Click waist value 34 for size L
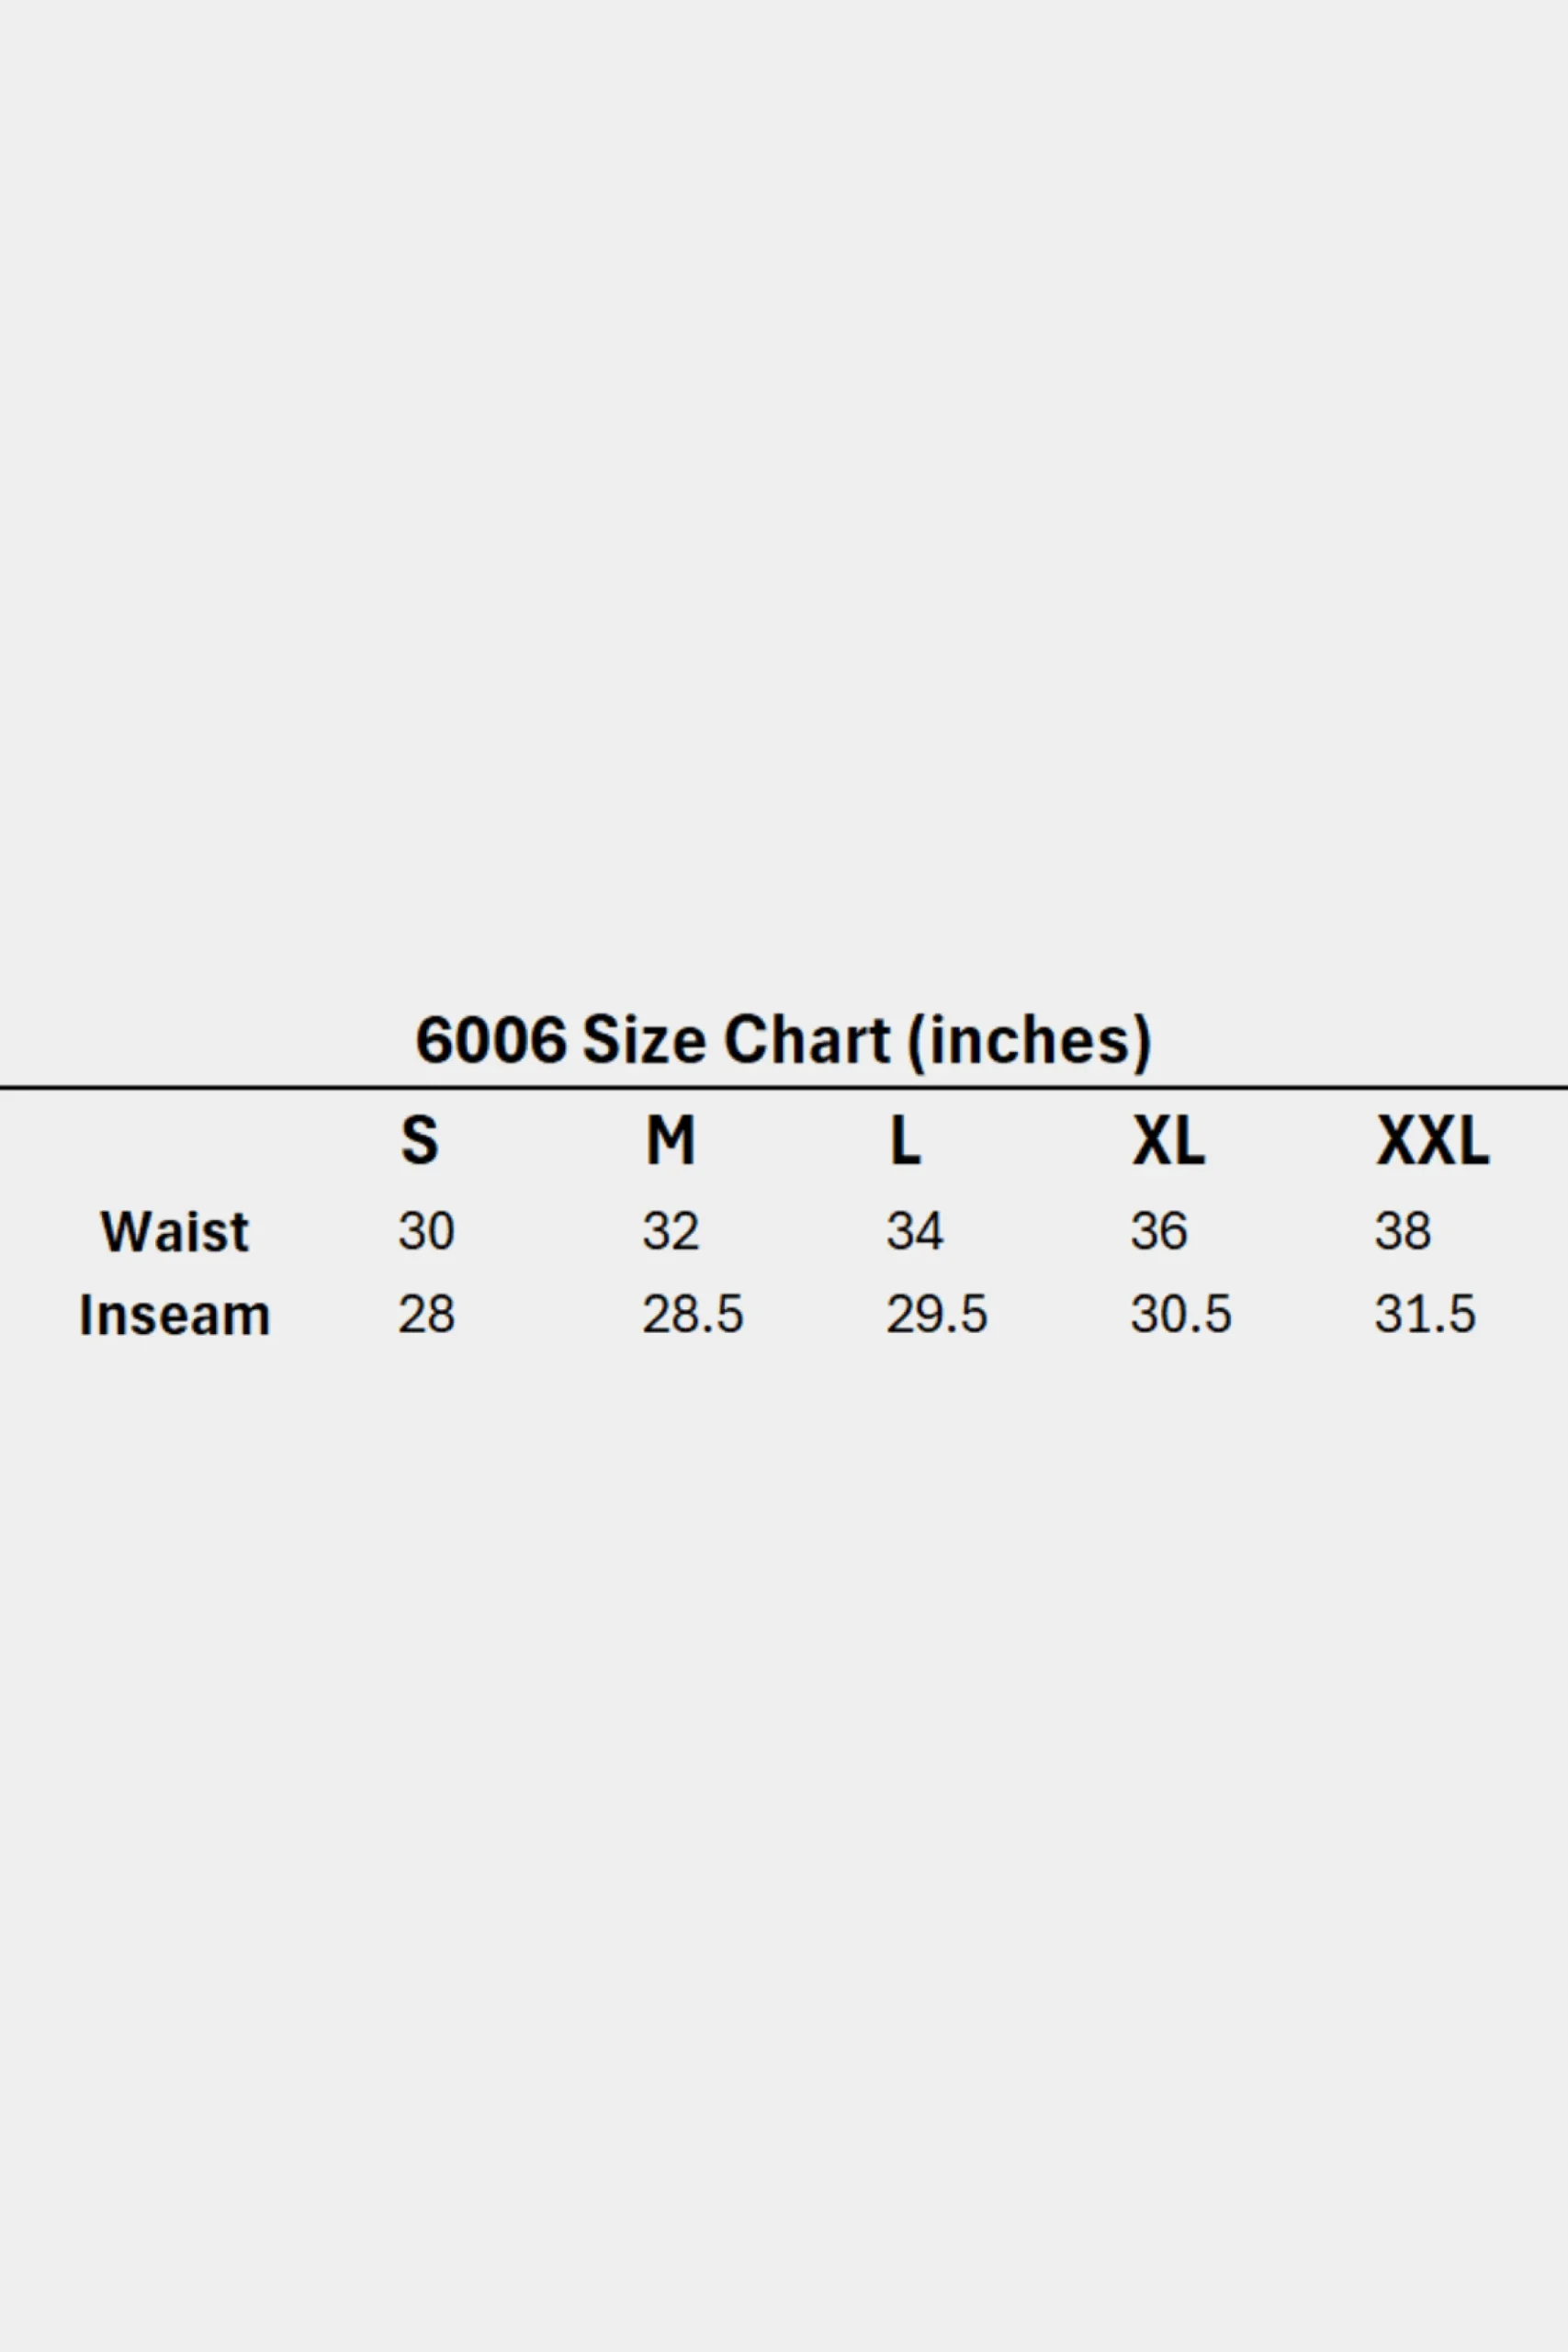Screen dimensions: 1568x2352 pos(915,1231)
